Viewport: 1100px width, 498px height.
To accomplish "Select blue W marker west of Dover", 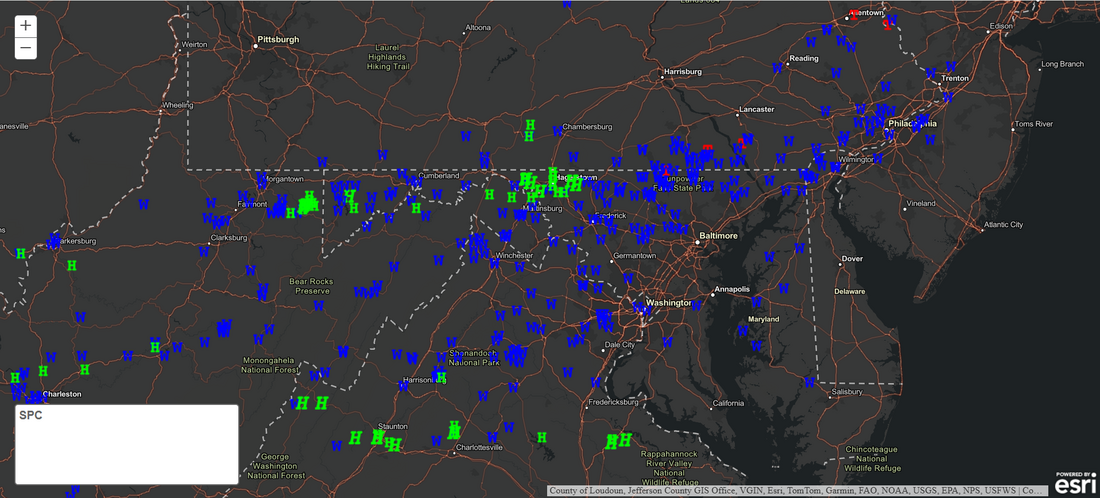I will click(800, 248).
